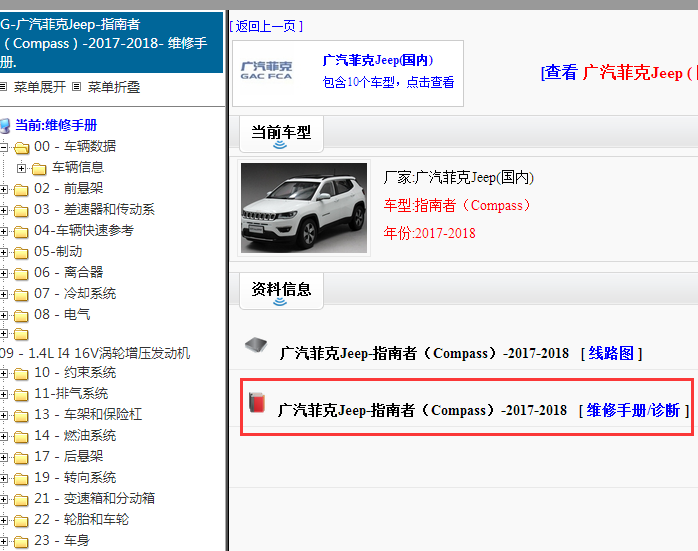The height and width of the screenshot is (551, 698).
Task: Expand the 19 - 转向系统 node
Action: [x=4, y=478]
